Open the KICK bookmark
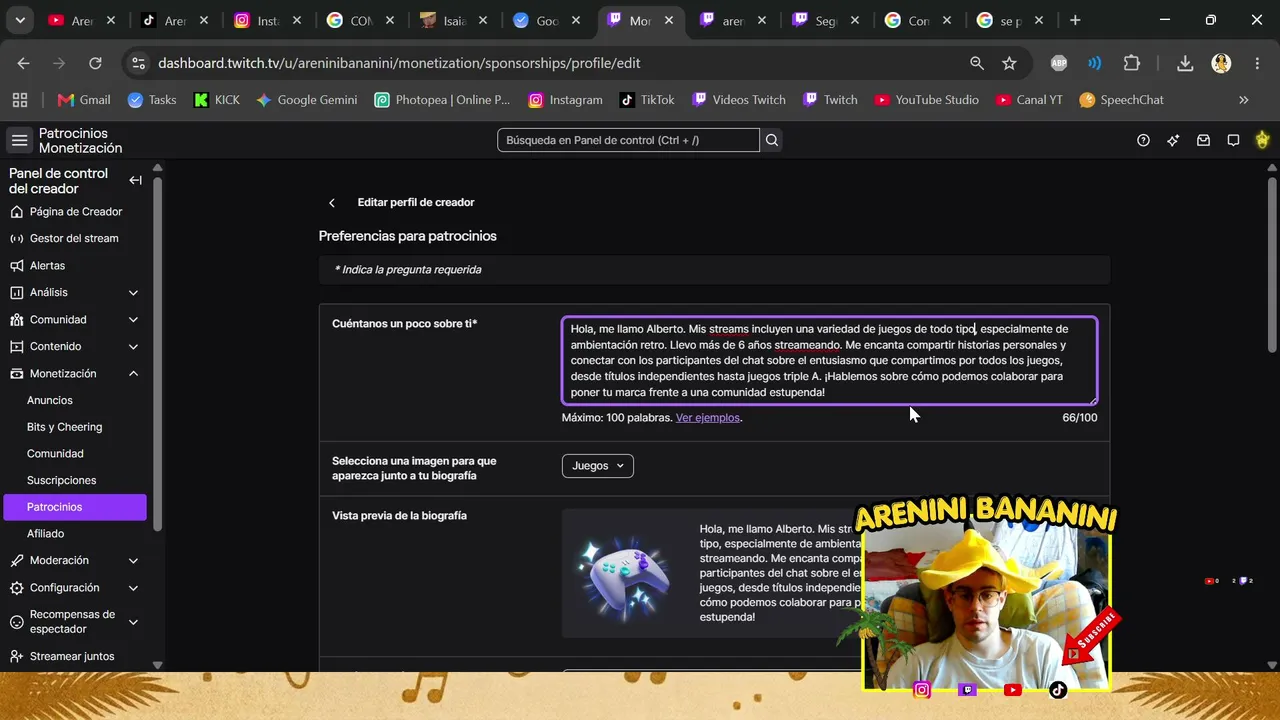 click(217, 100)
